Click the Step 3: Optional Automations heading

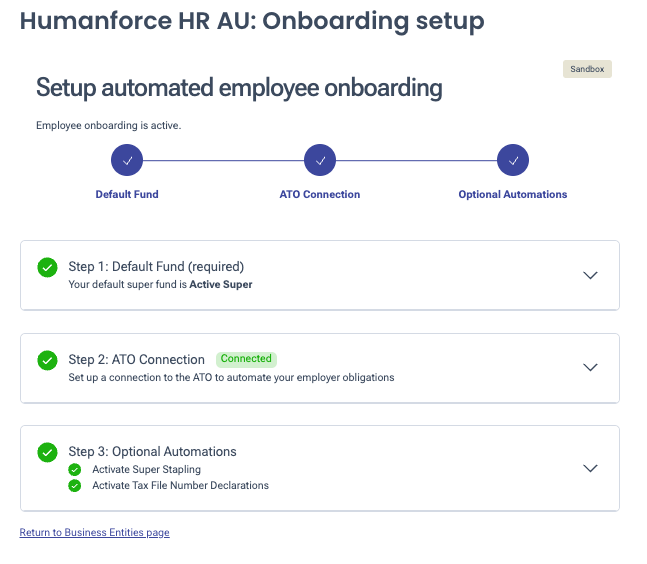[x=152, y=452]
